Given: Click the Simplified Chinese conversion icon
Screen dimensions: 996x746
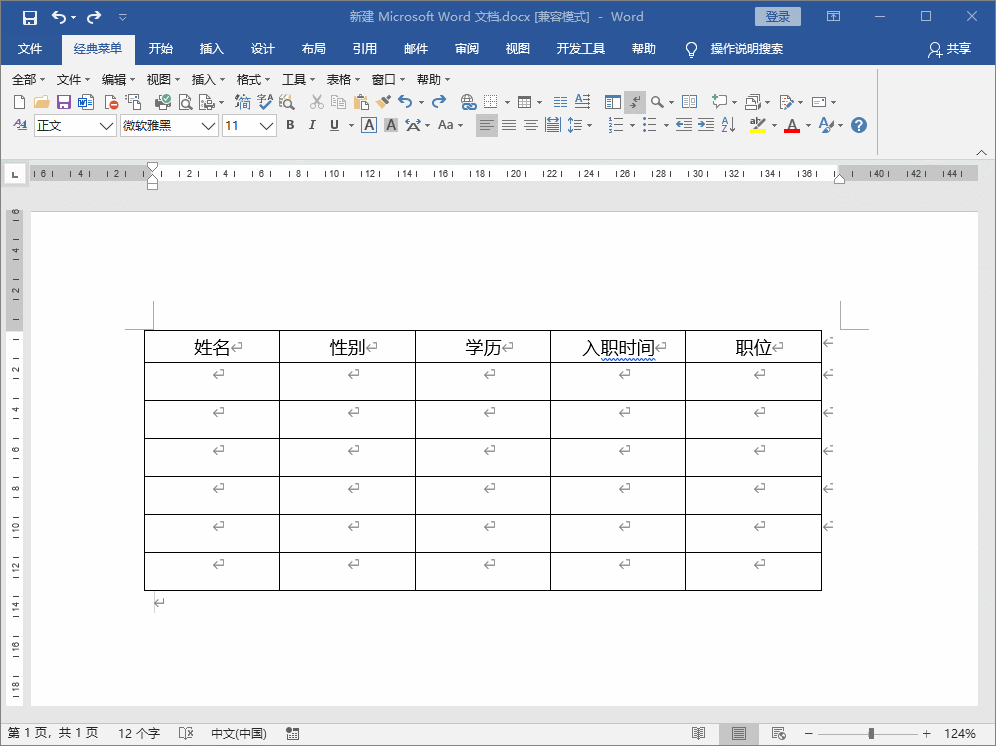Looking at the screenshot, I should [x=243, y=102].
